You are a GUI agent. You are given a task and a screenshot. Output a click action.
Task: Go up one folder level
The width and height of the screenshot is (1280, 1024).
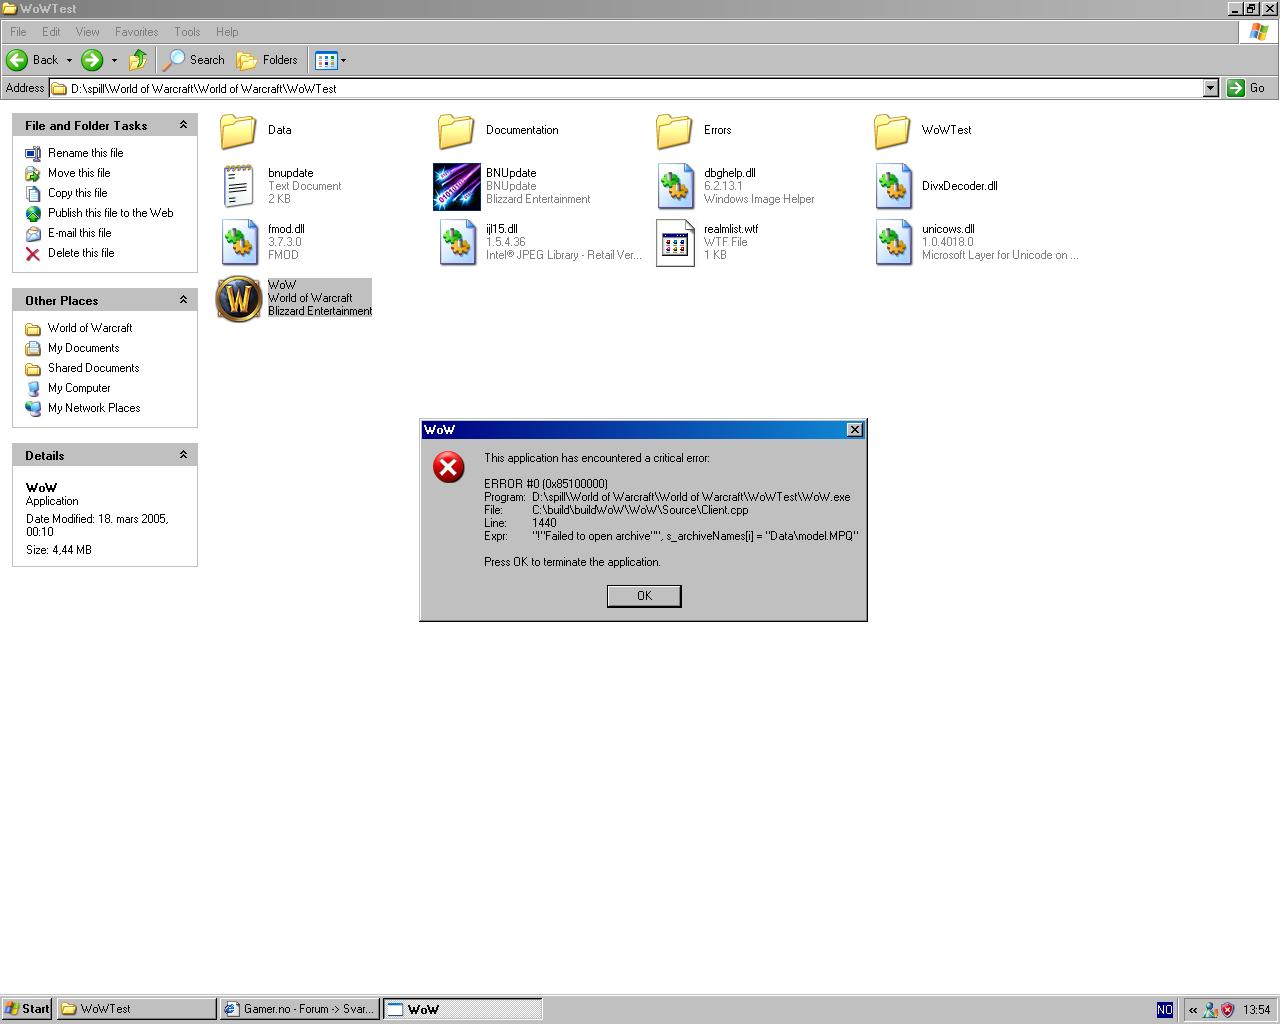coord(138,60)
